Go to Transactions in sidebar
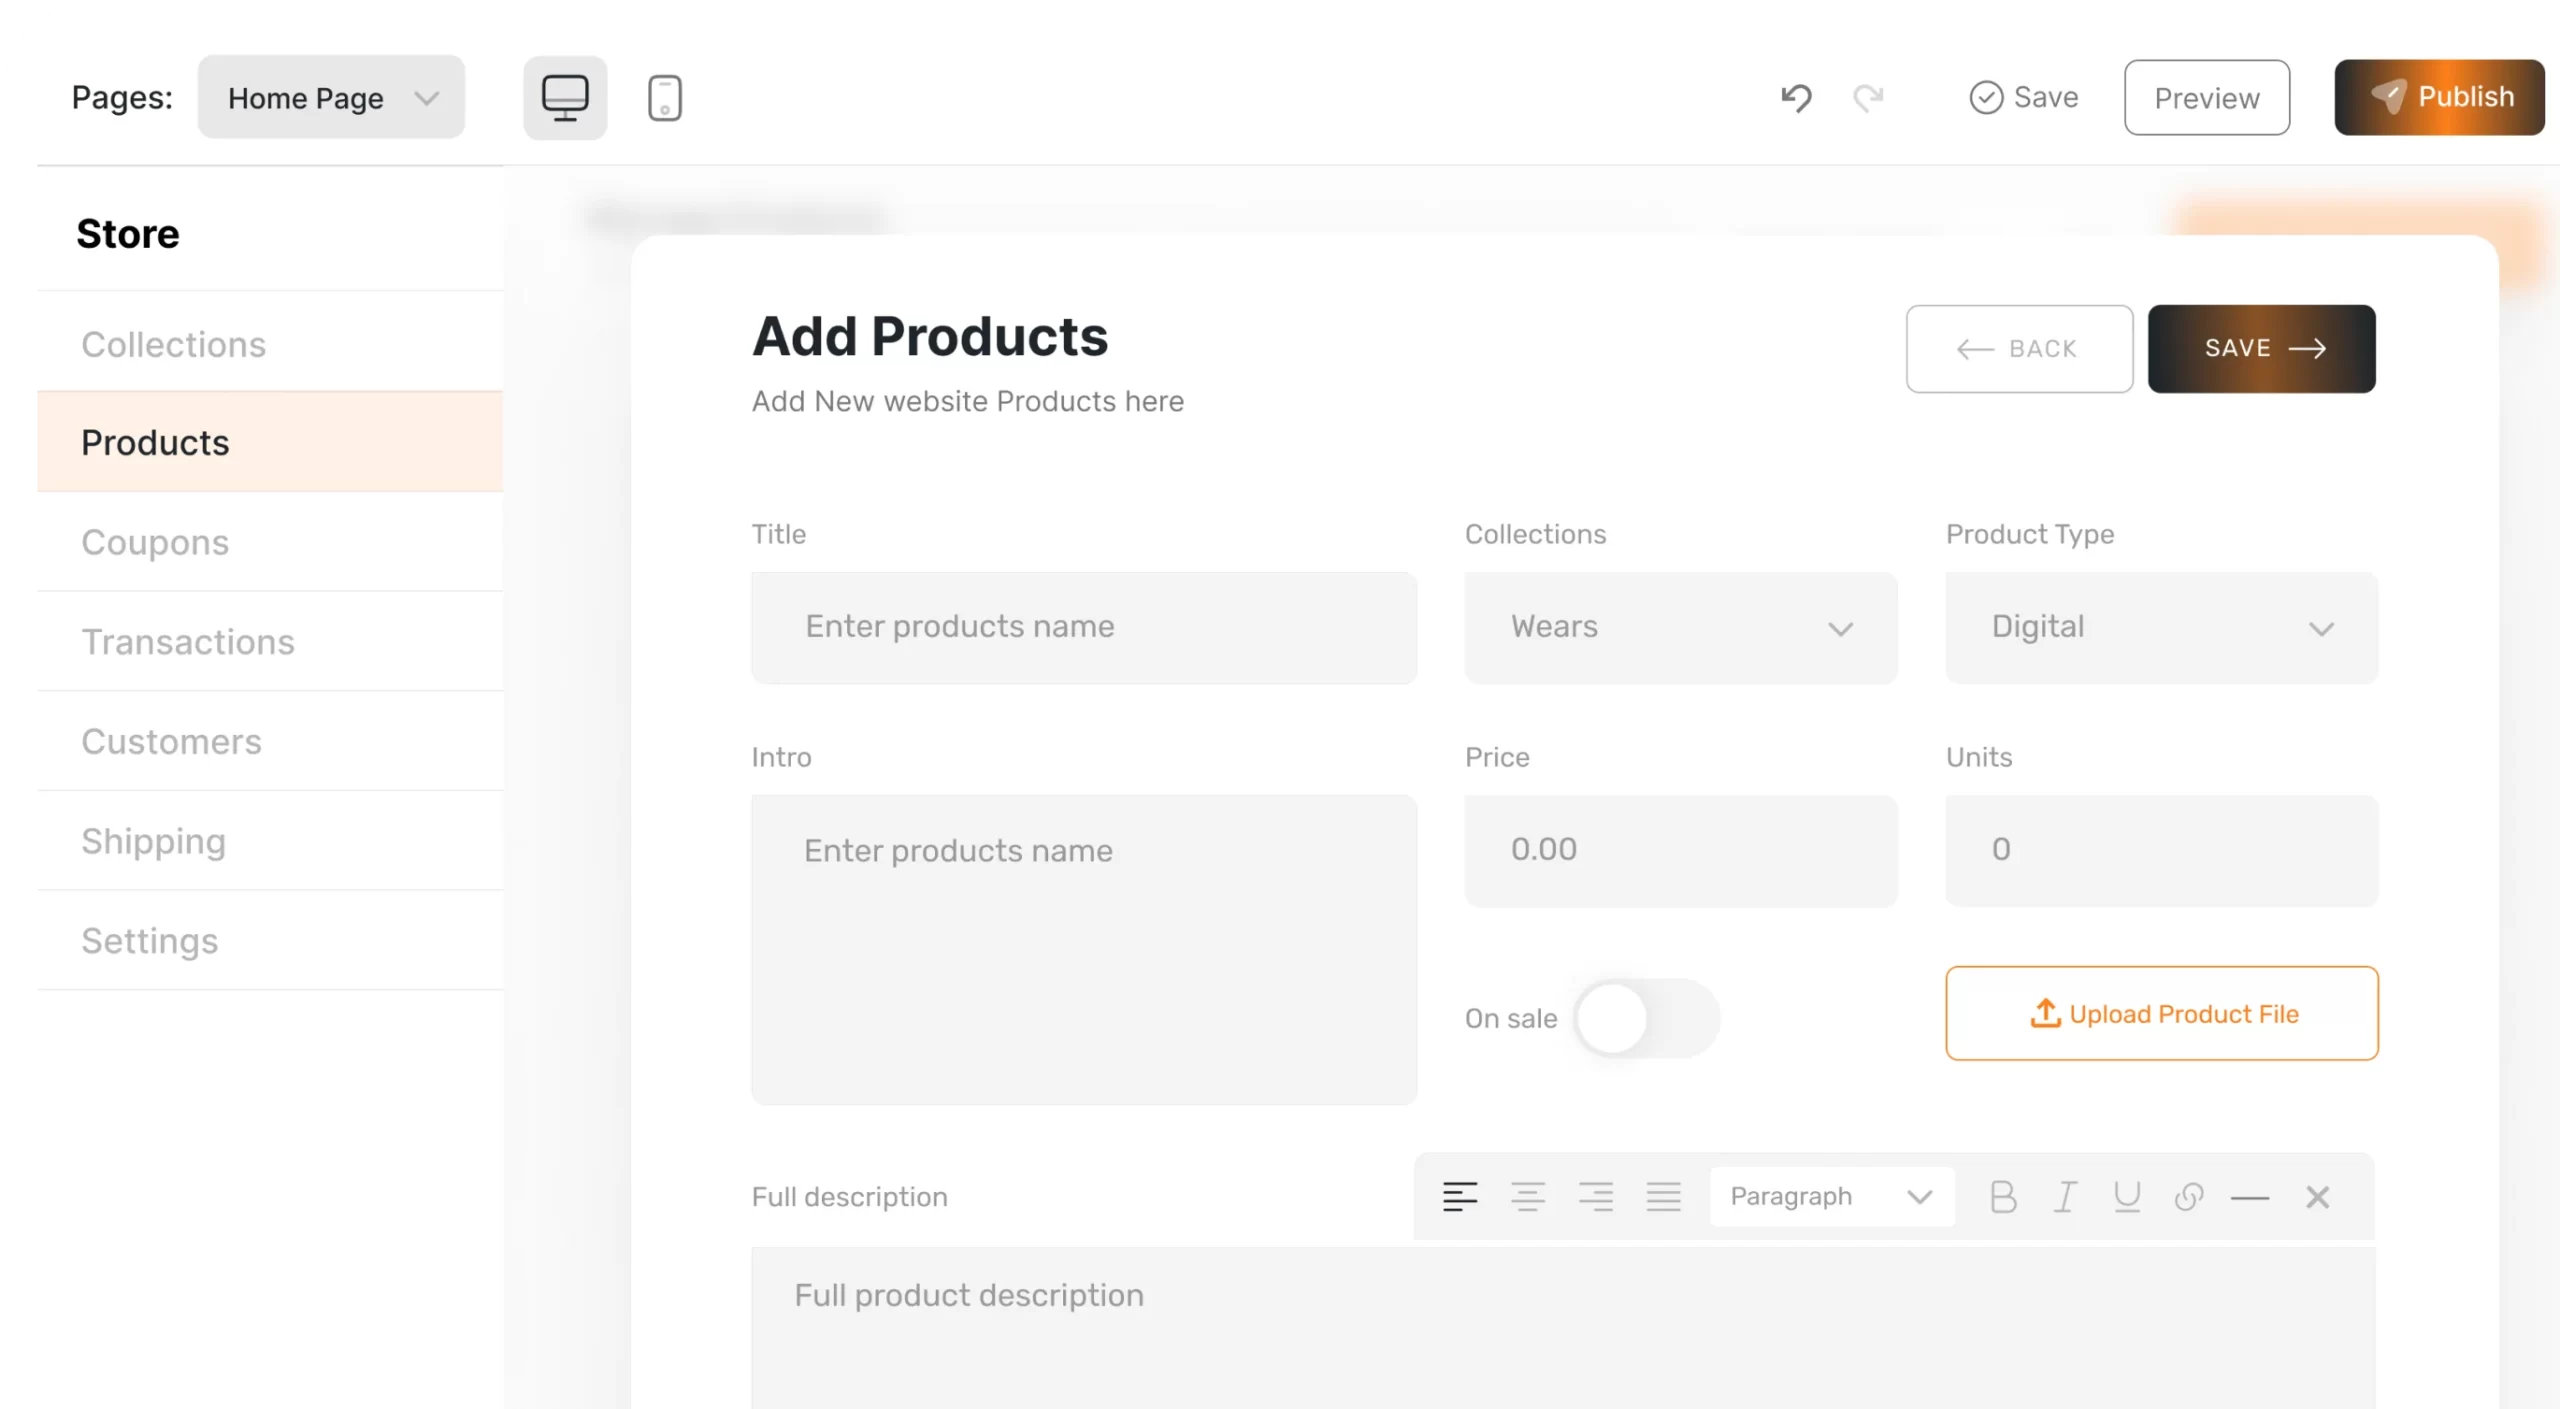The height and width of the screenshot is (1409, 2560). pos(188,642)
